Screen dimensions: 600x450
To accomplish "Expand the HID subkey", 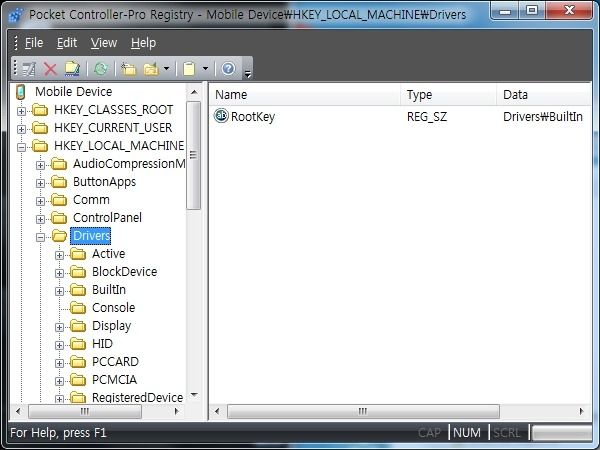I will [59, 345].
